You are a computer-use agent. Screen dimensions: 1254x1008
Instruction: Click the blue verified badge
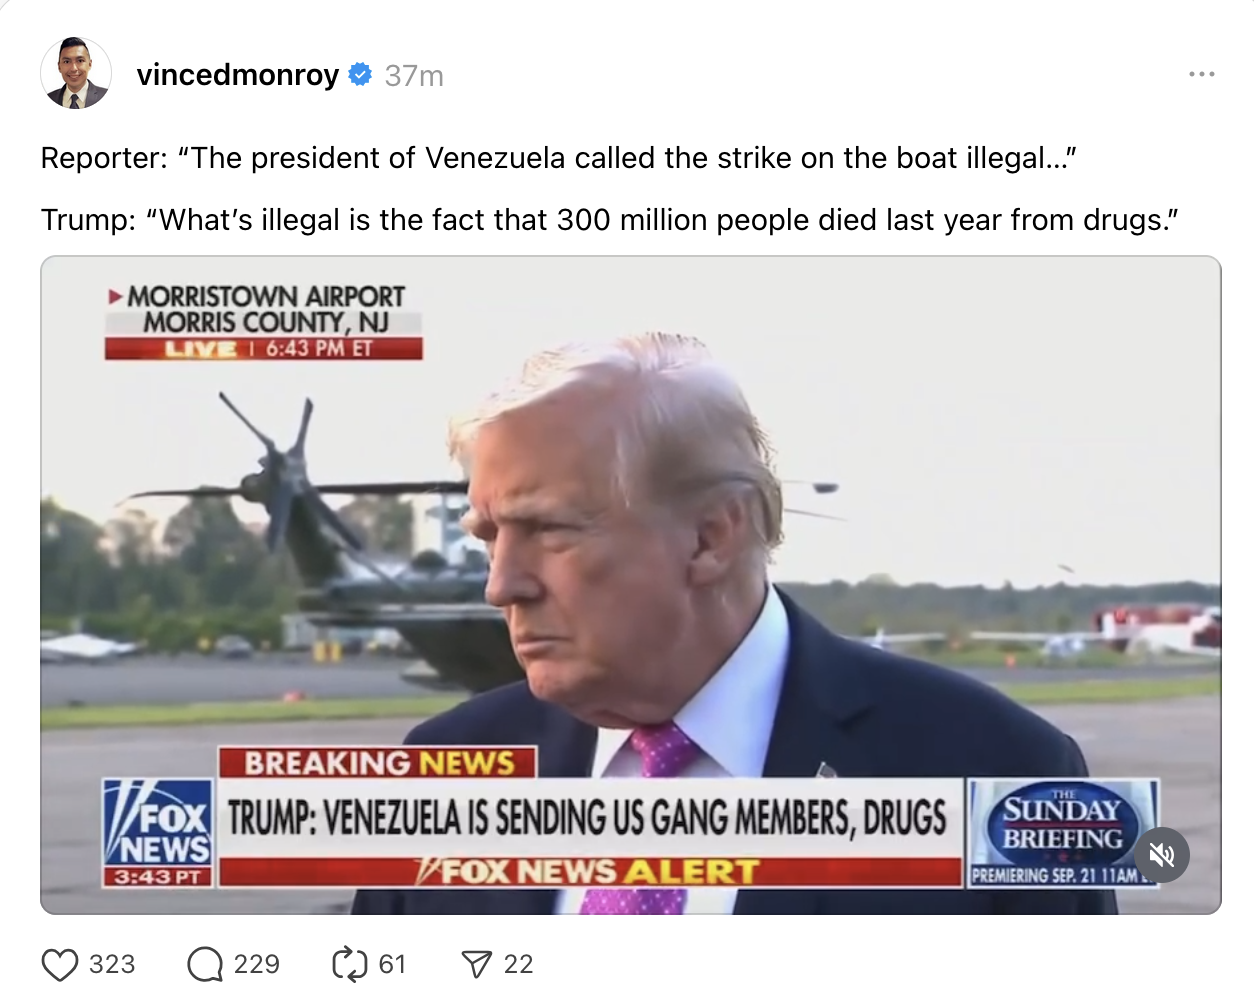coord(360,74)
